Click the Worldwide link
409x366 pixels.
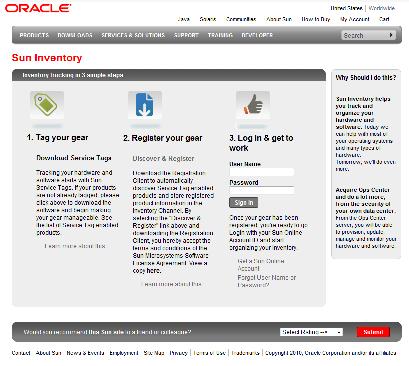[x=382, y=8]
